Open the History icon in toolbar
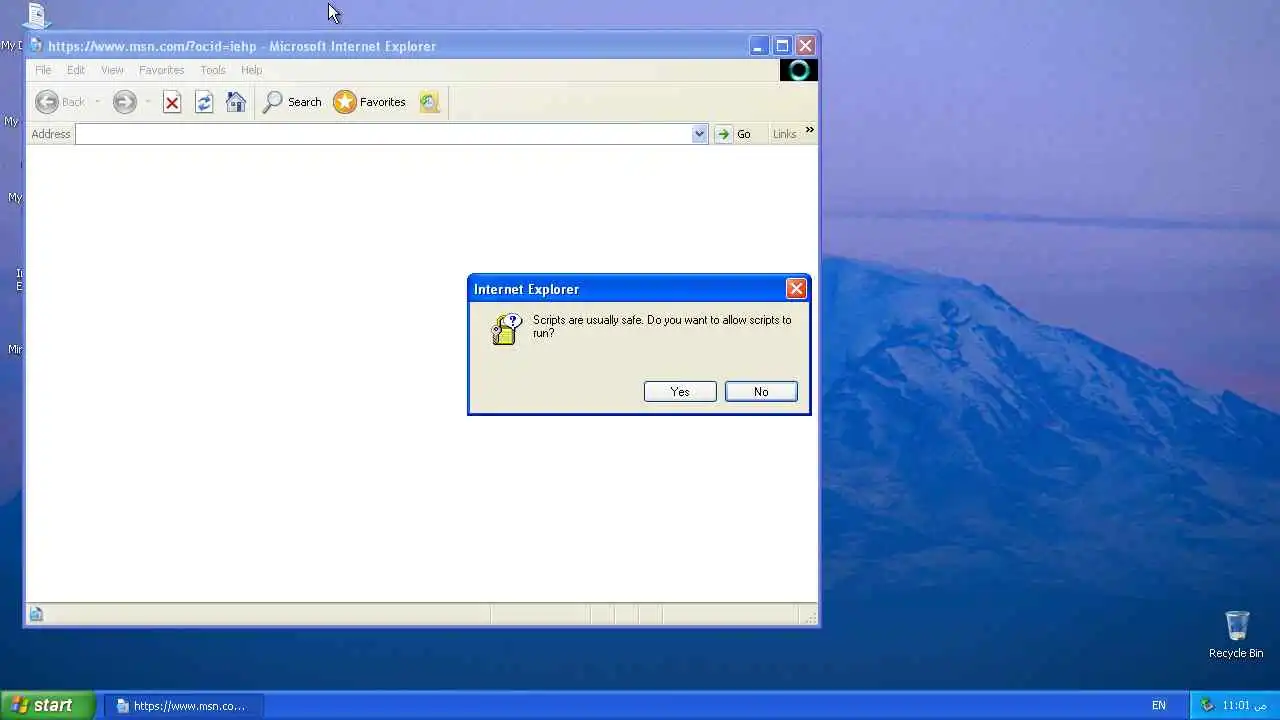This screenshot has height=720, width=1280. (x=429, y=102)
